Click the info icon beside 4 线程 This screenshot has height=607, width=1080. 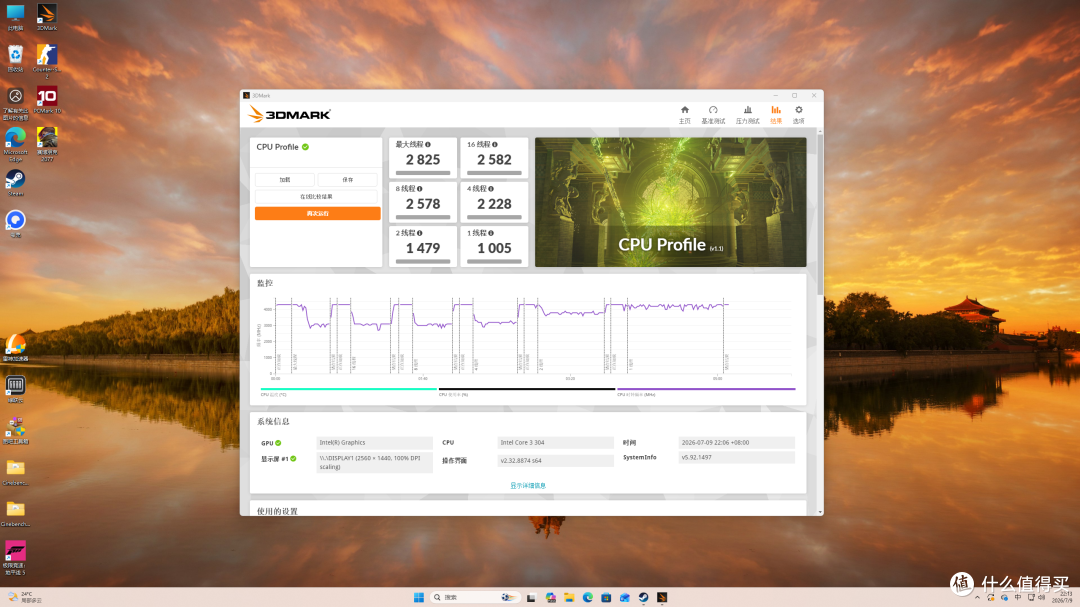coord(490,189)
